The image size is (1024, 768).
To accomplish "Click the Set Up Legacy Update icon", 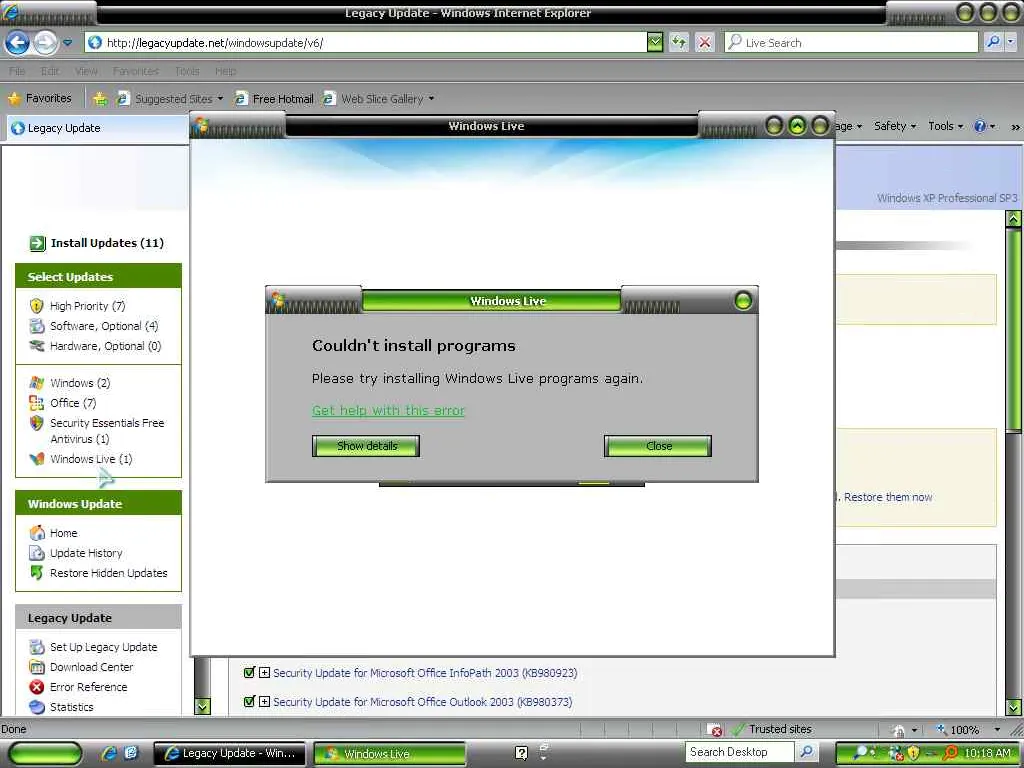I will pos(37,647).
